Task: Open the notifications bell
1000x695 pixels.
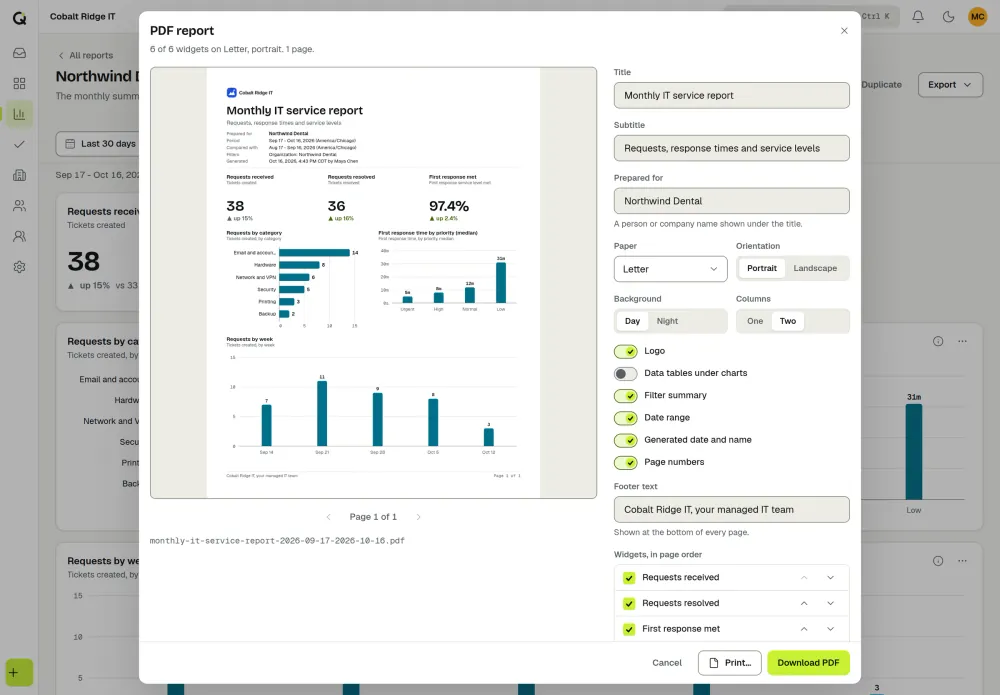Action: (918, 17)
